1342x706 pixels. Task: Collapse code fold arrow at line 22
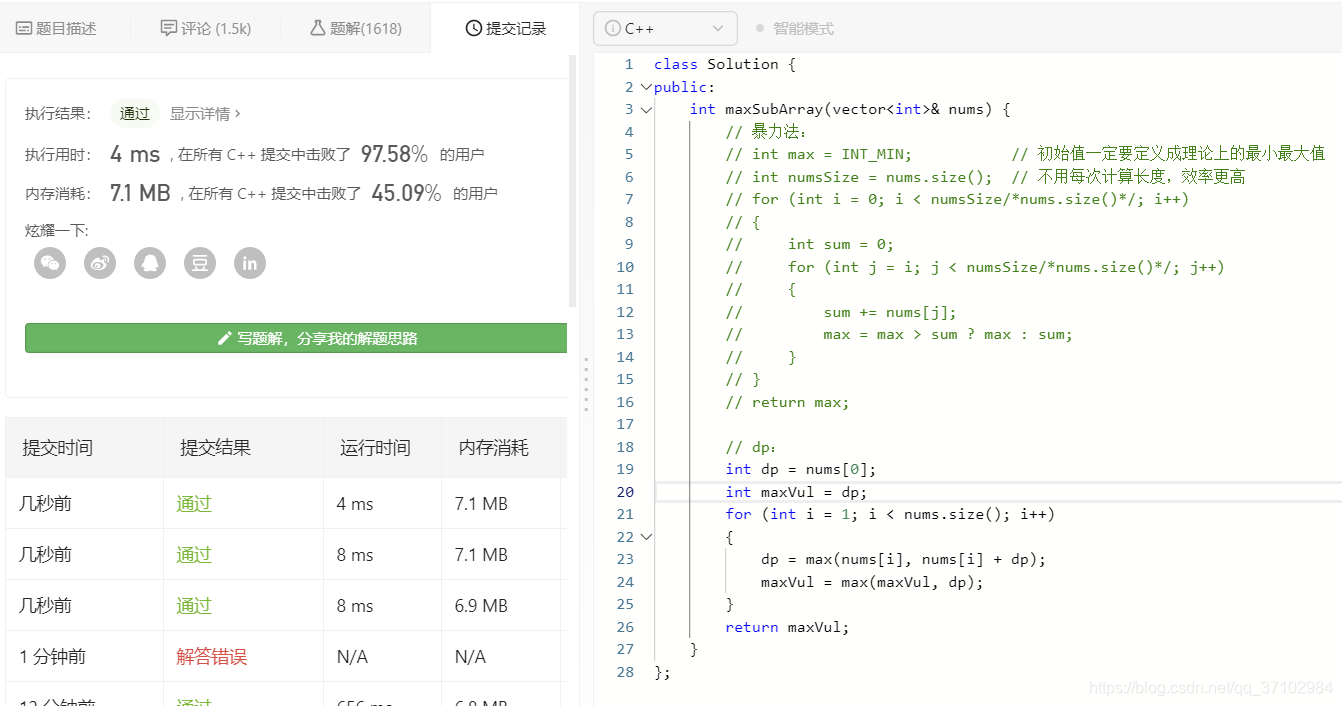644,536
